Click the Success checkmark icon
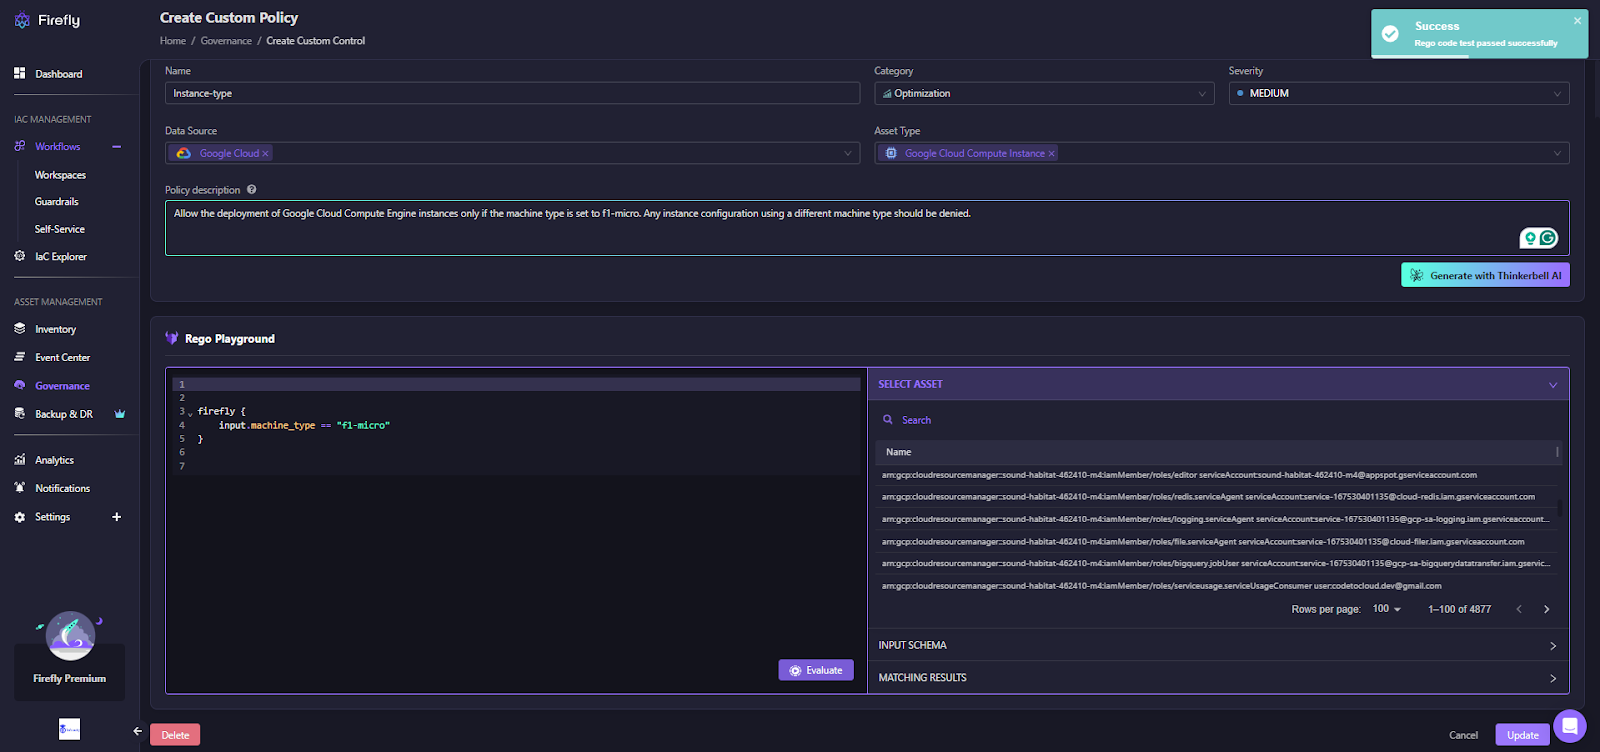This screenshot has width=1600, height=752. (x=1390, y=34)
